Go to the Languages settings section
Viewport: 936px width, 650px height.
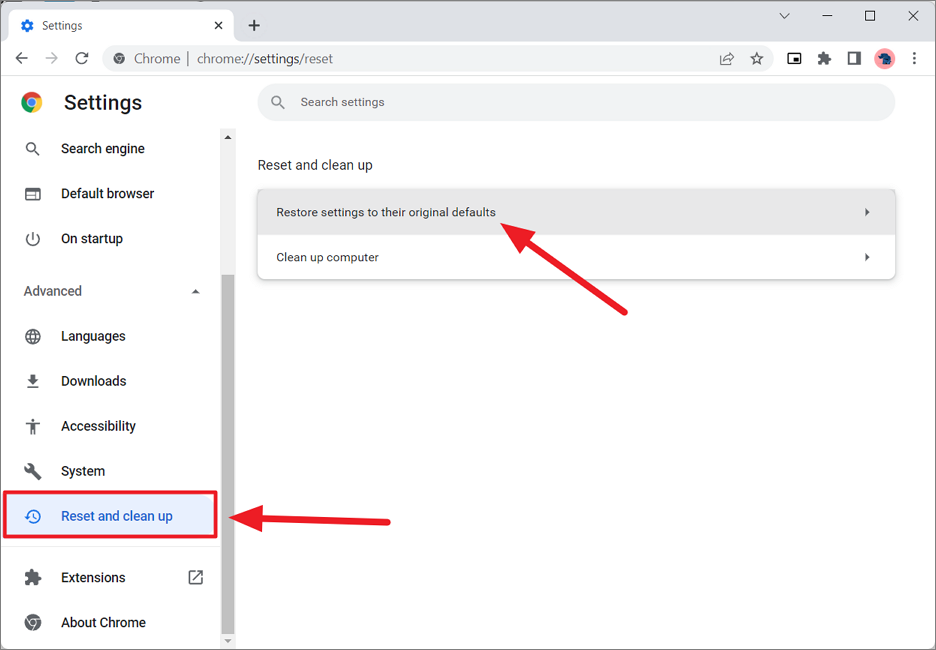[x=93, y=336]
